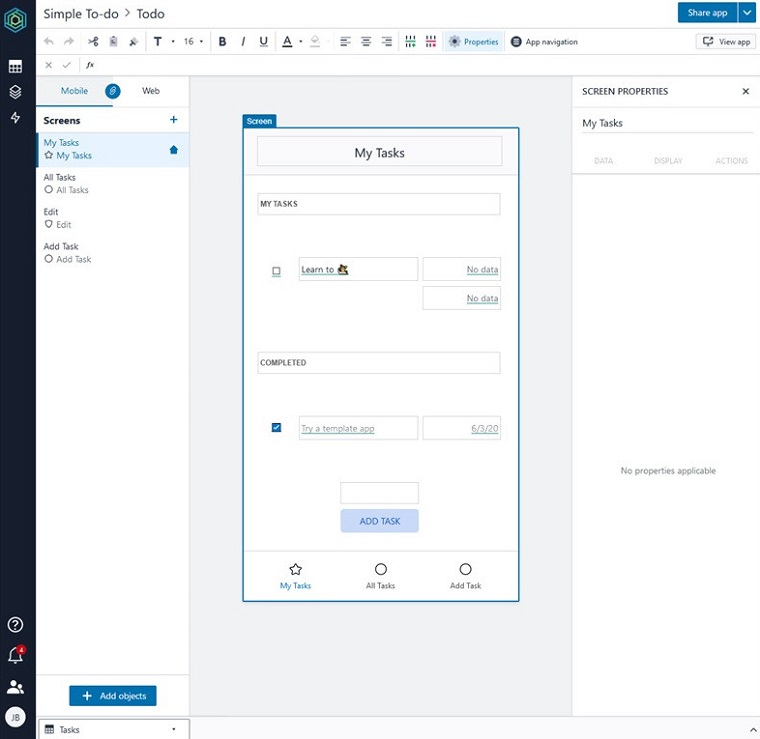
Task: Open the DATA properties tab
Action: click(x=603, y=160)
